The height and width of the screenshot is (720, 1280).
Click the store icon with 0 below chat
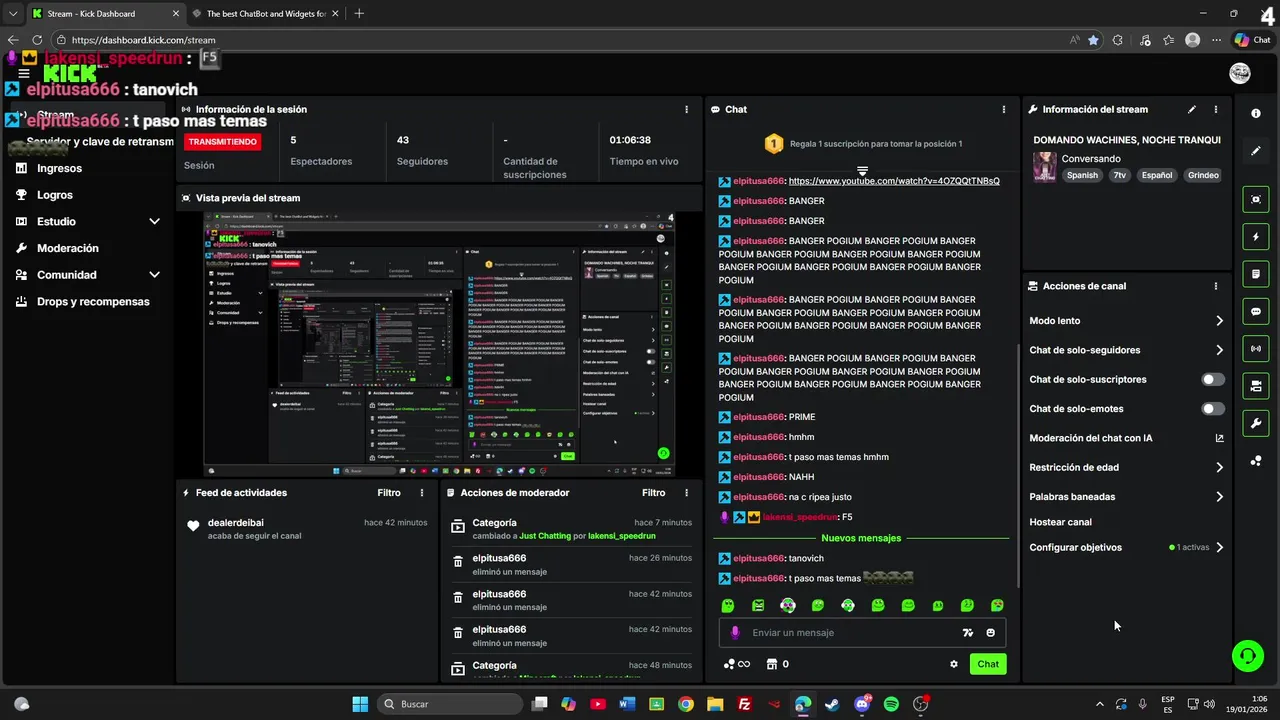777,664
